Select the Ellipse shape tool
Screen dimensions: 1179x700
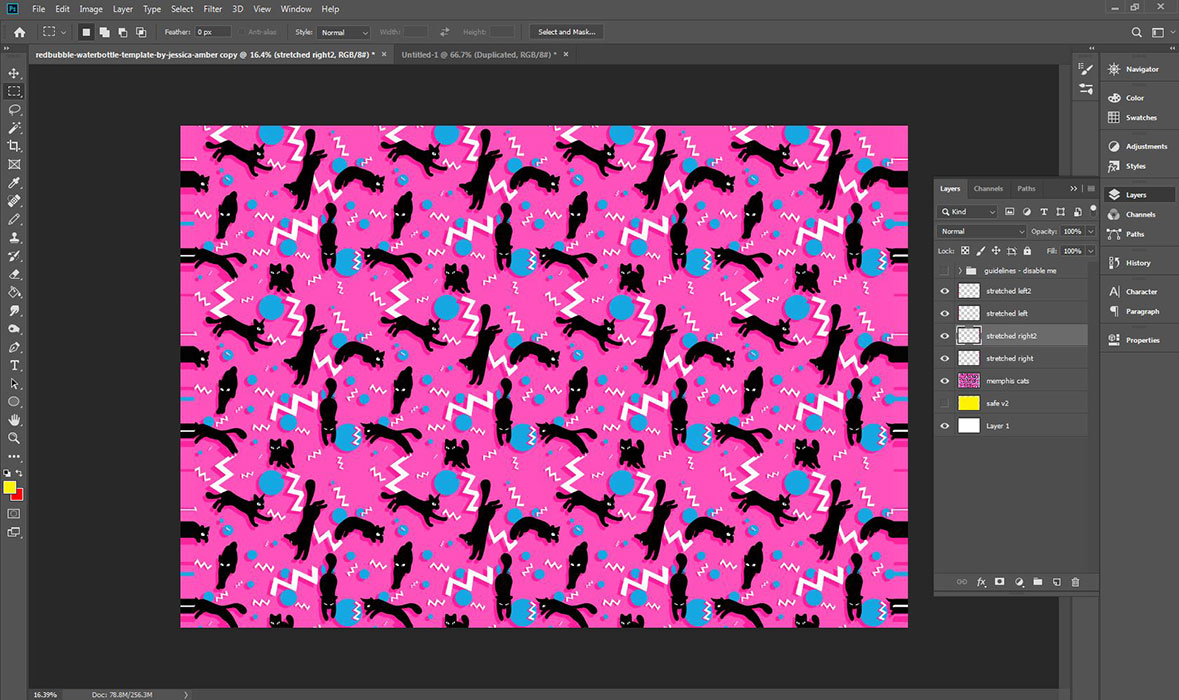pos(14,402)
